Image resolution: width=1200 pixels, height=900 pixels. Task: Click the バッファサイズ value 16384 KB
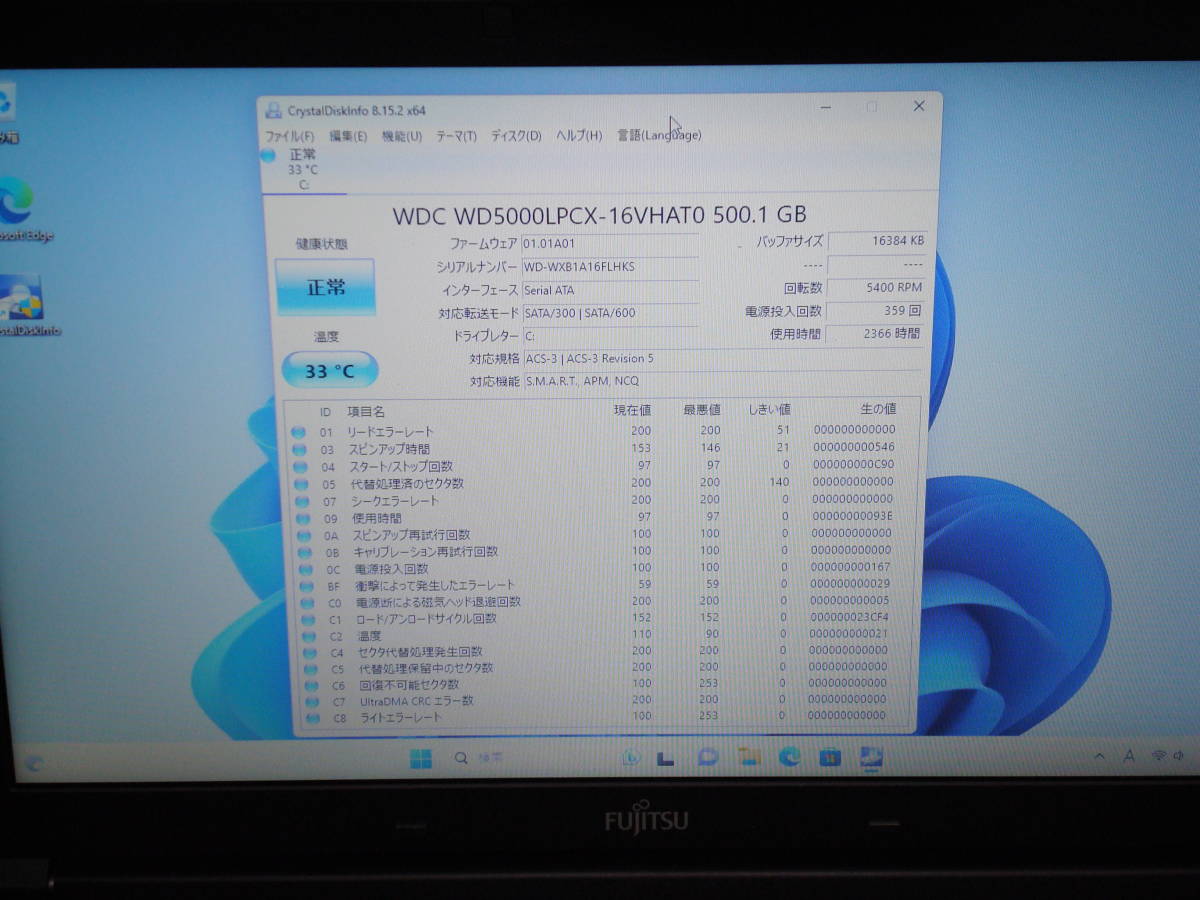(877, 241)
